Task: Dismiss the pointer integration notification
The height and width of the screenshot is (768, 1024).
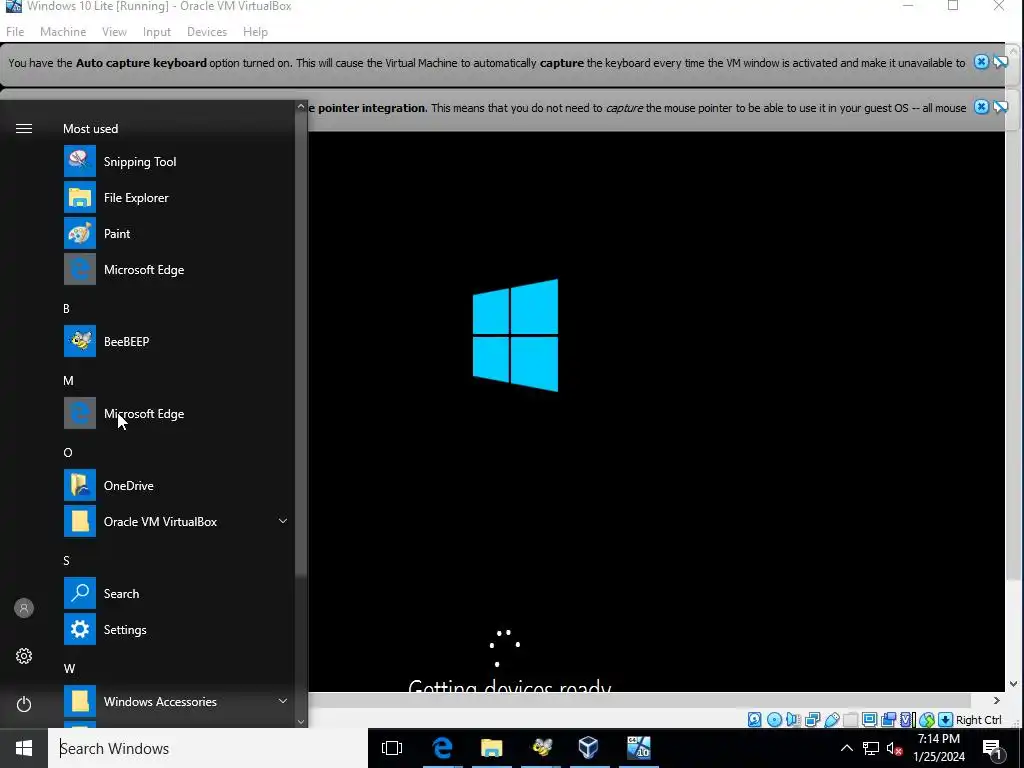Action: [981, 107]
